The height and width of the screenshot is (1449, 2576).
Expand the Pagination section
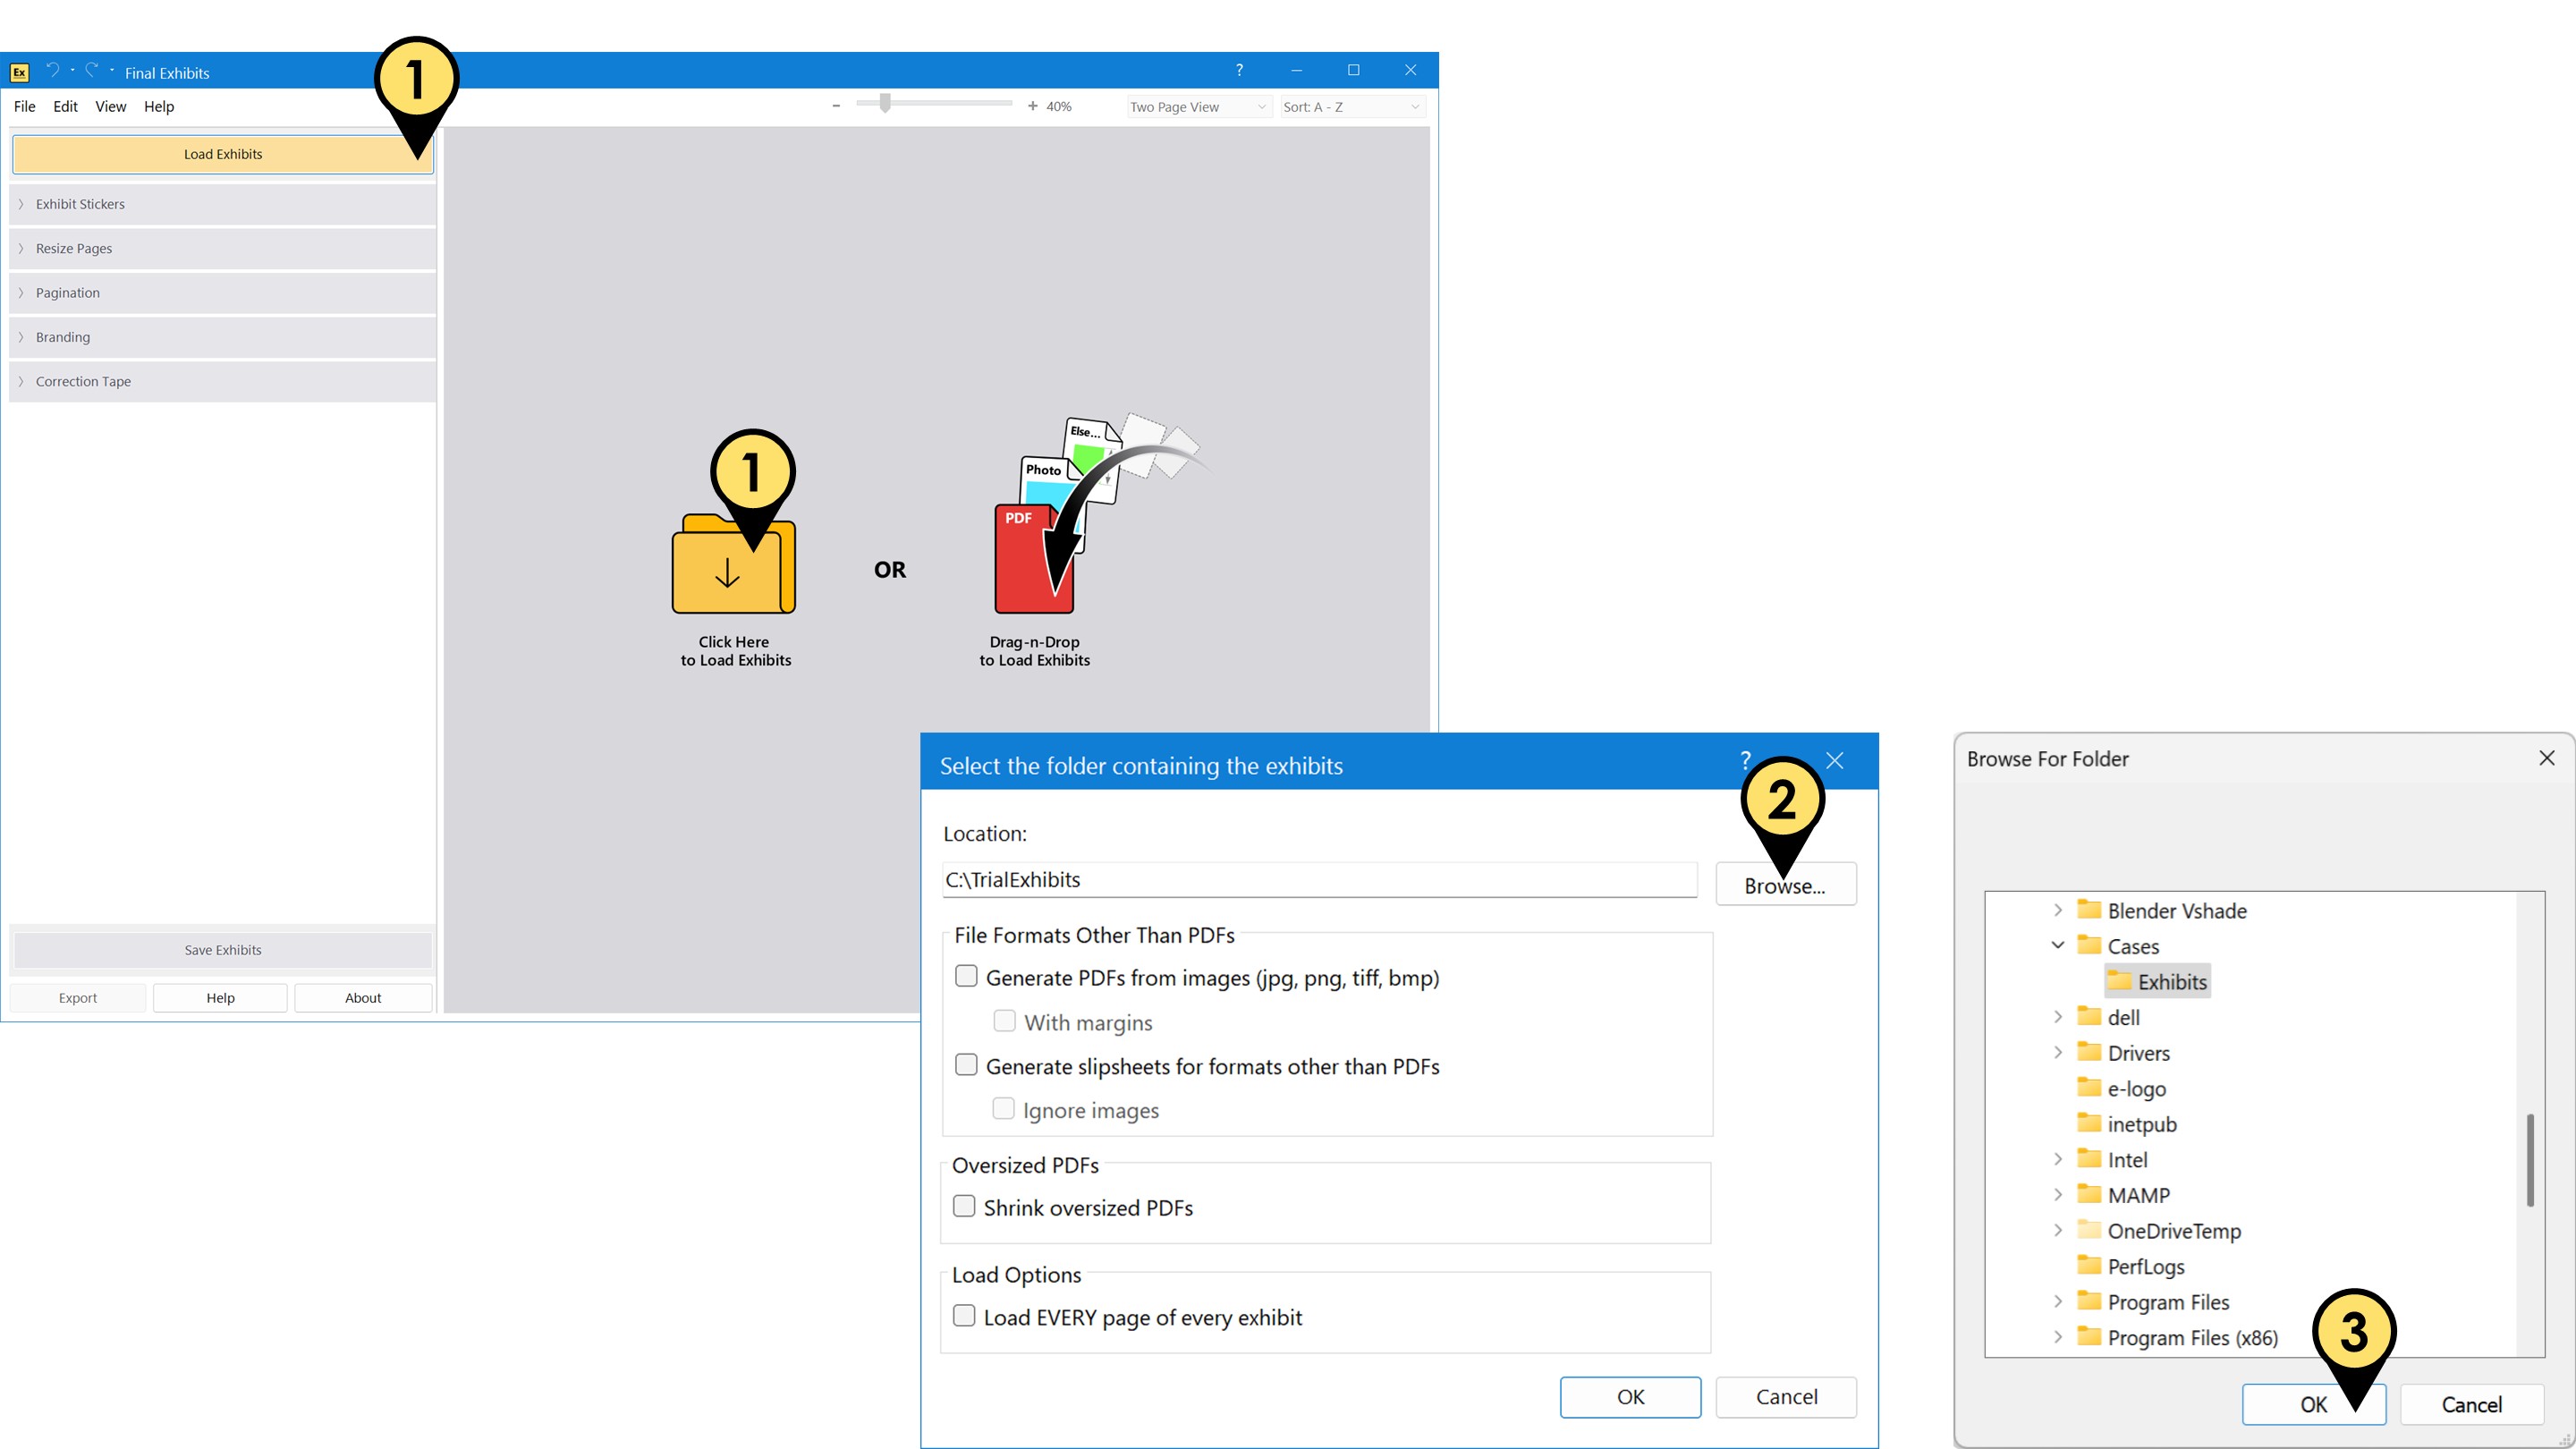[223, 293]
